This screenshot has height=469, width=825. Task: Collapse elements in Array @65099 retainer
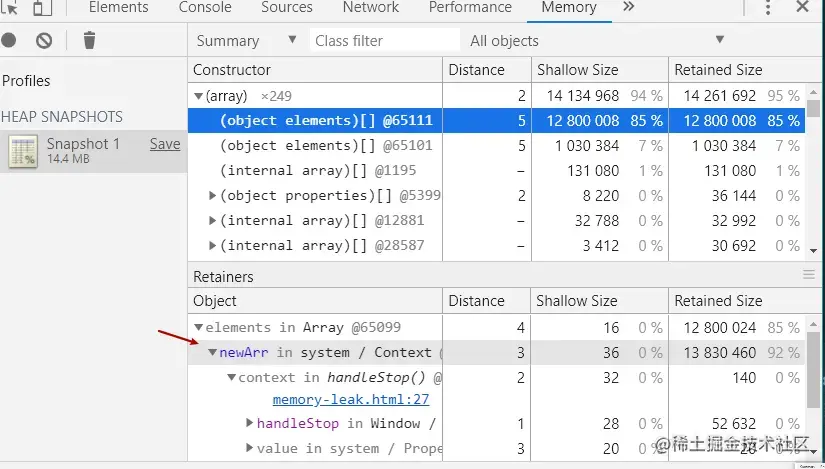pos(198,327)
